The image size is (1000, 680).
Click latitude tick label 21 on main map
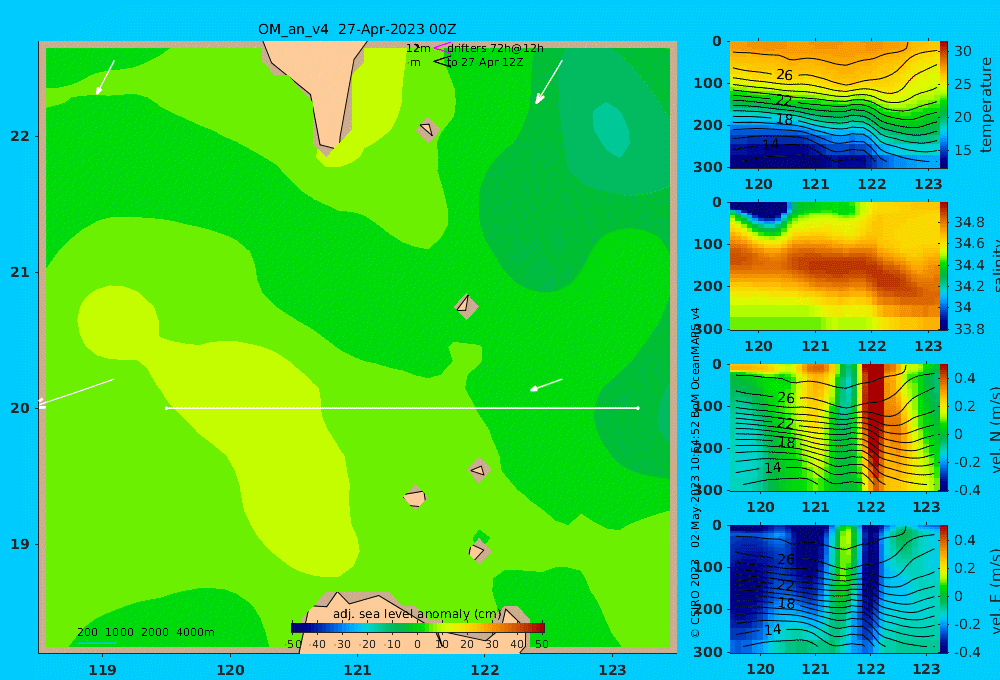(x=20, y=272)
